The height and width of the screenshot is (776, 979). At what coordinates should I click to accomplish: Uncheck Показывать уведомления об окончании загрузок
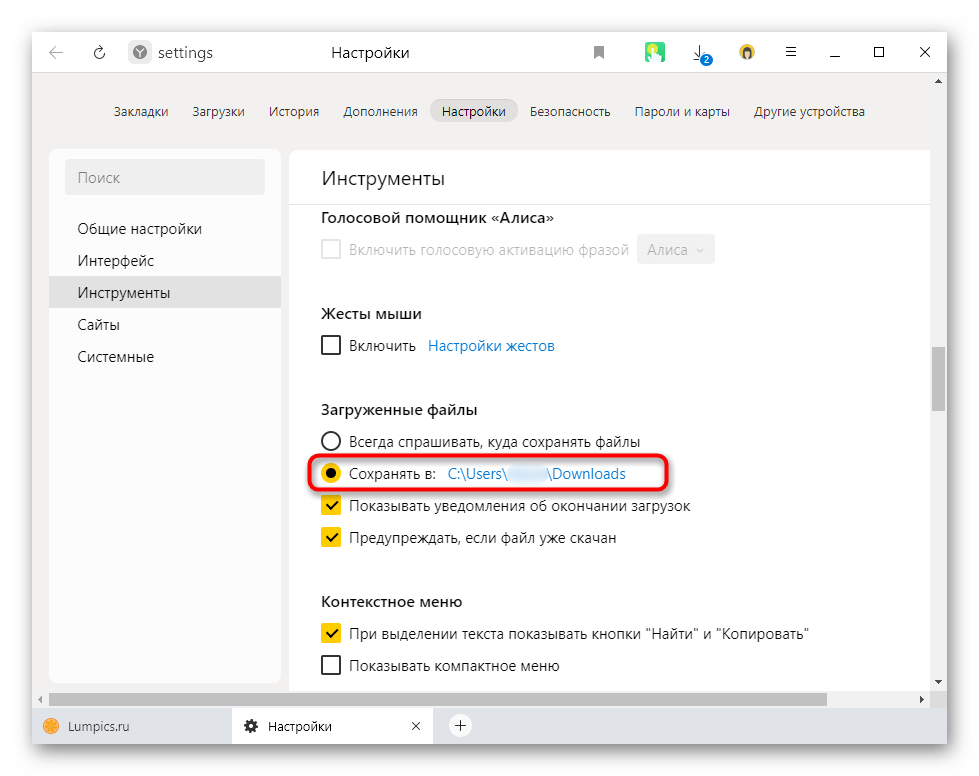[331, 506]
